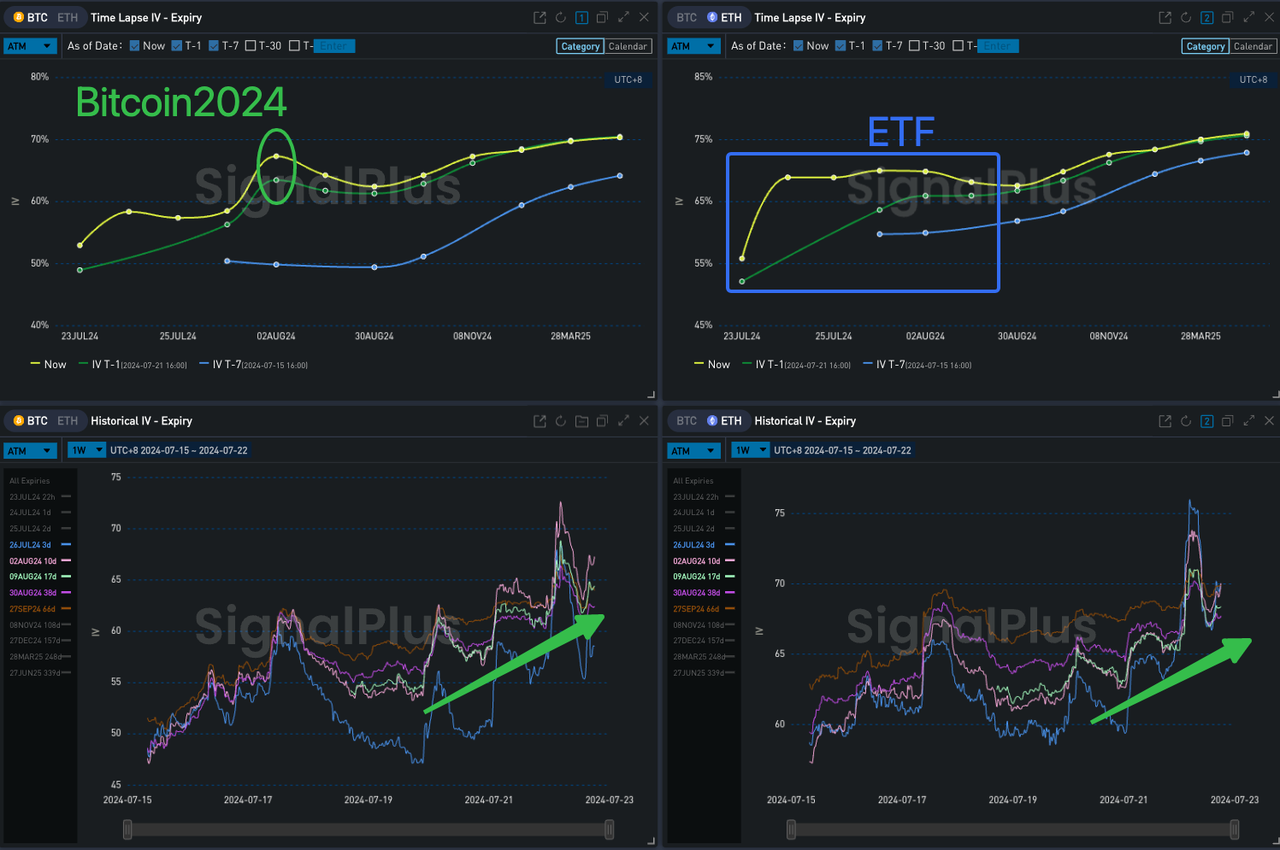Uncheck Now in BTC Time Lapse panel

tap(135, 46)
